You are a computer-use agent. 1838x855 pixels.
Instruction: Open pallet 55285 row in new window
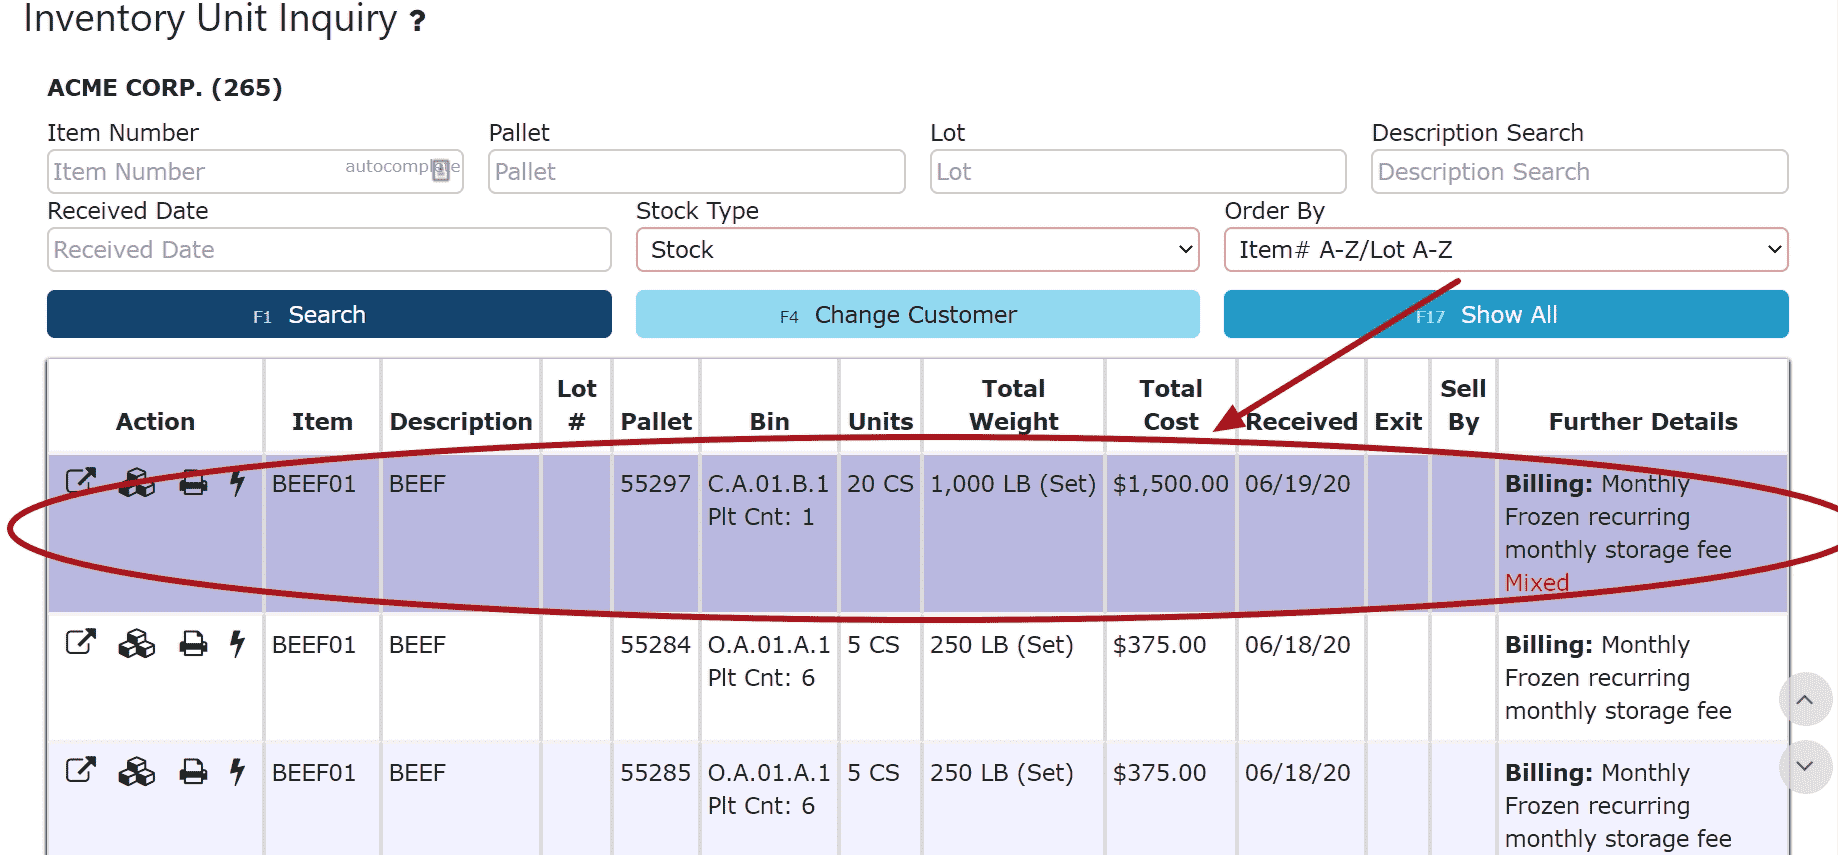pos(80,770)
